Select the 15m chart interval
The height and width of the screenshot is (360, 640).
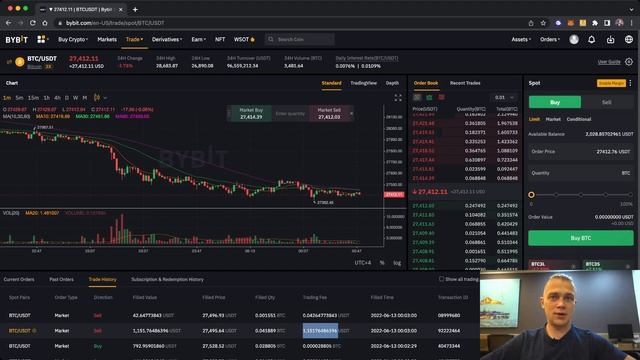[x=33, y=98]
